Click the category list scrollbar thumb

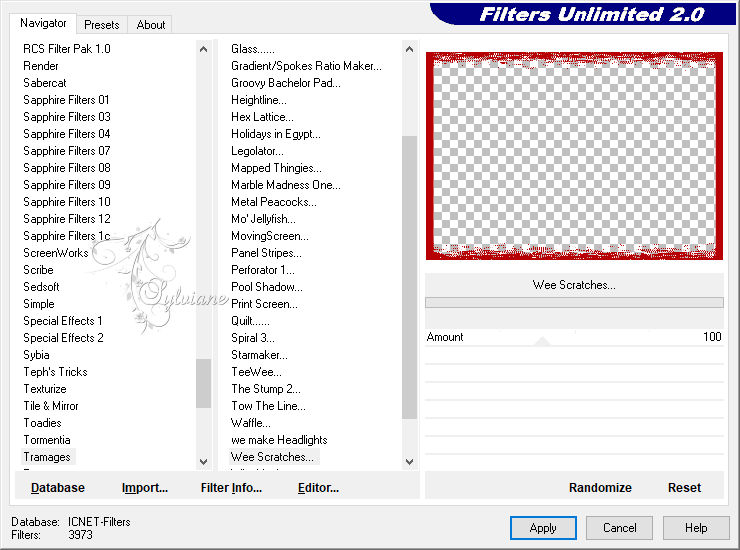[203, 383]
